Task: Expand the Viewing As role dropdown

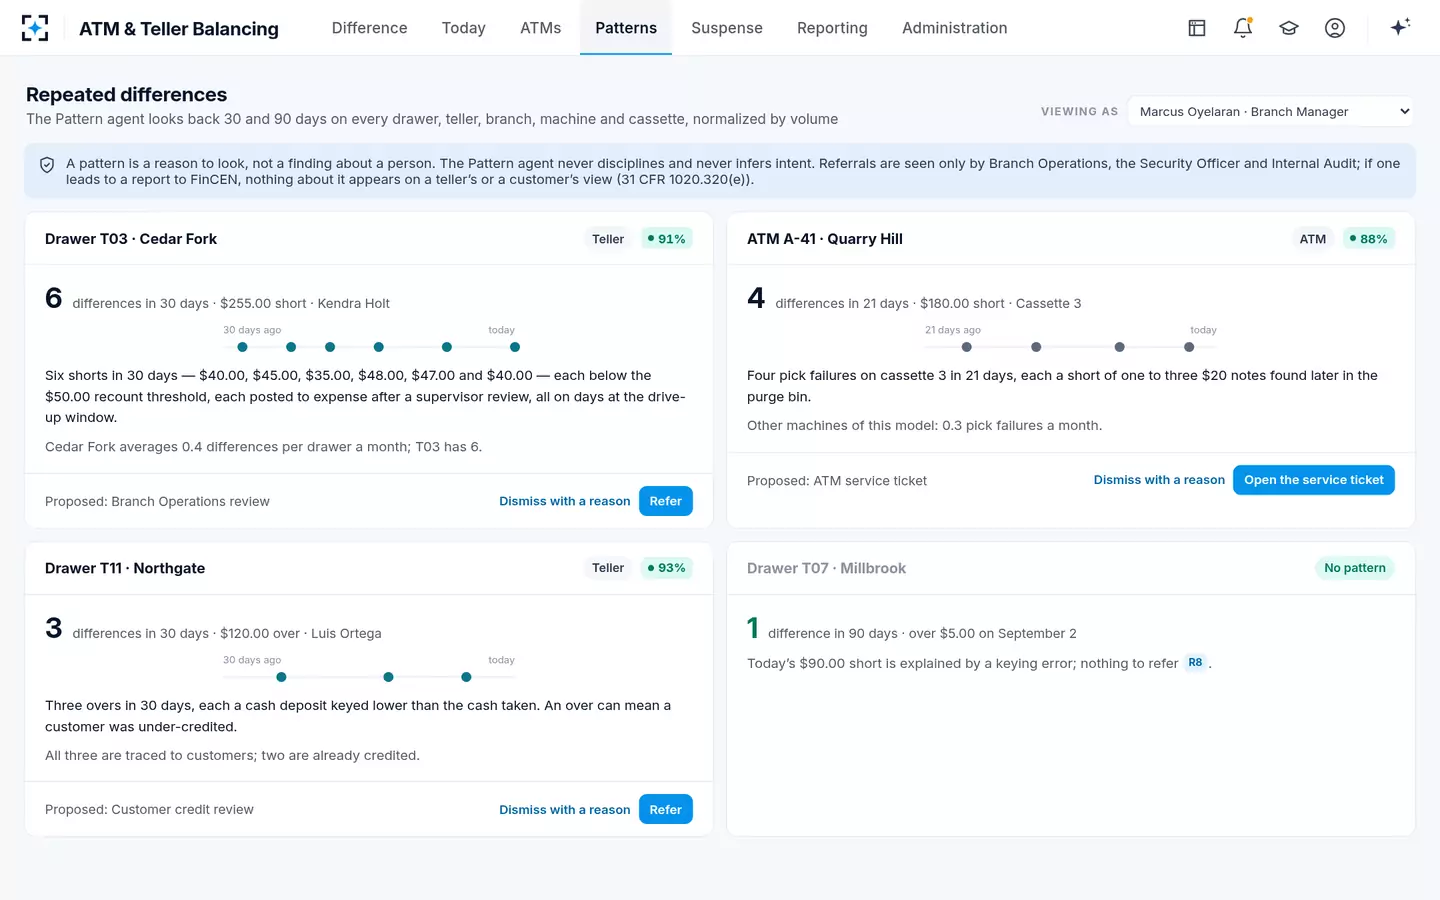Action: [1272, 111]
